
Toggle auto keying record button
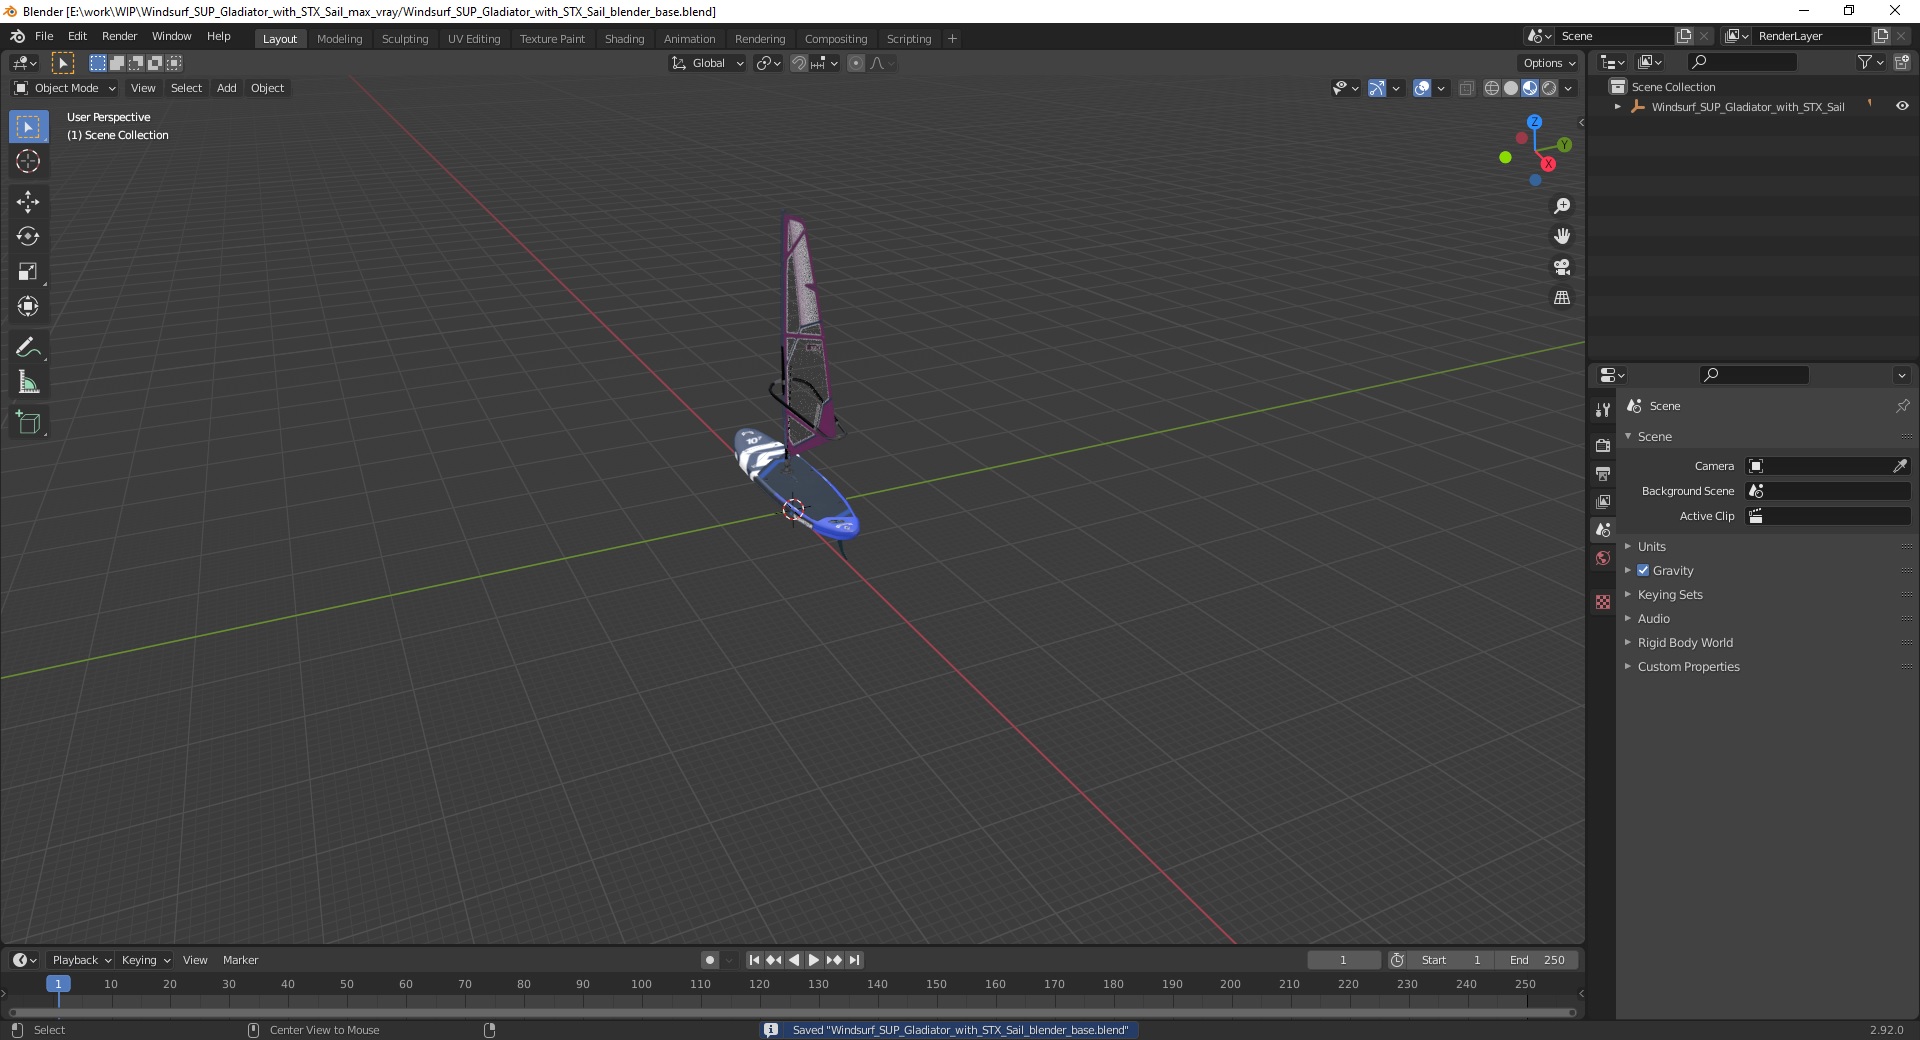pyautogui.click(x=710, y=960)
